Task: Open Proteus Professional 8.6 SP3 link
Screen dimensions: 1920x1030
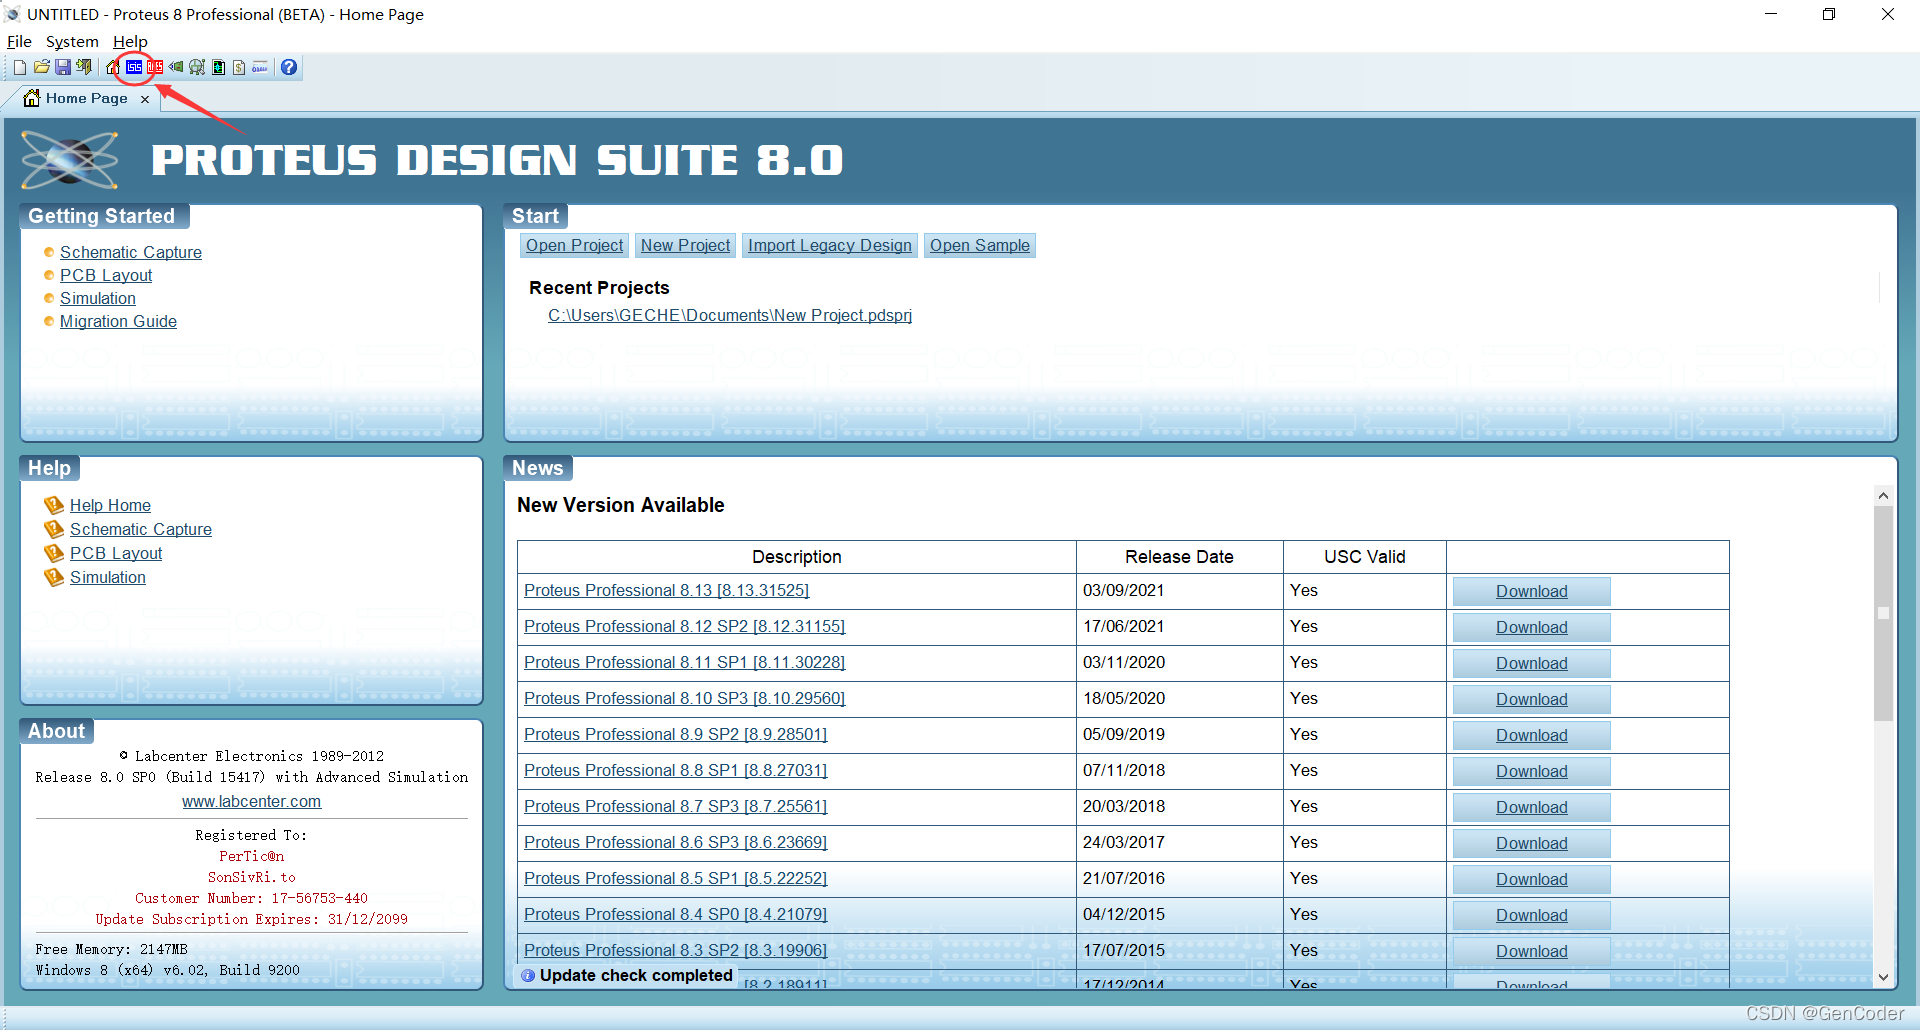Action: tap(676, 842)
